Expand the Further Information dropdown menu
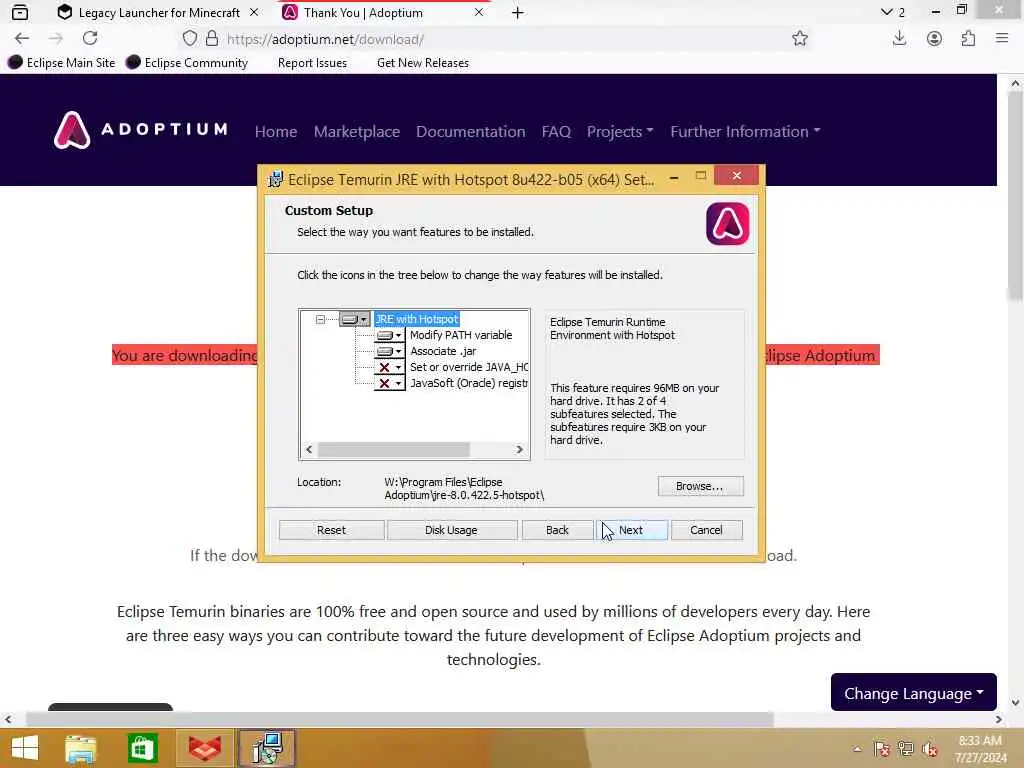 745,131
